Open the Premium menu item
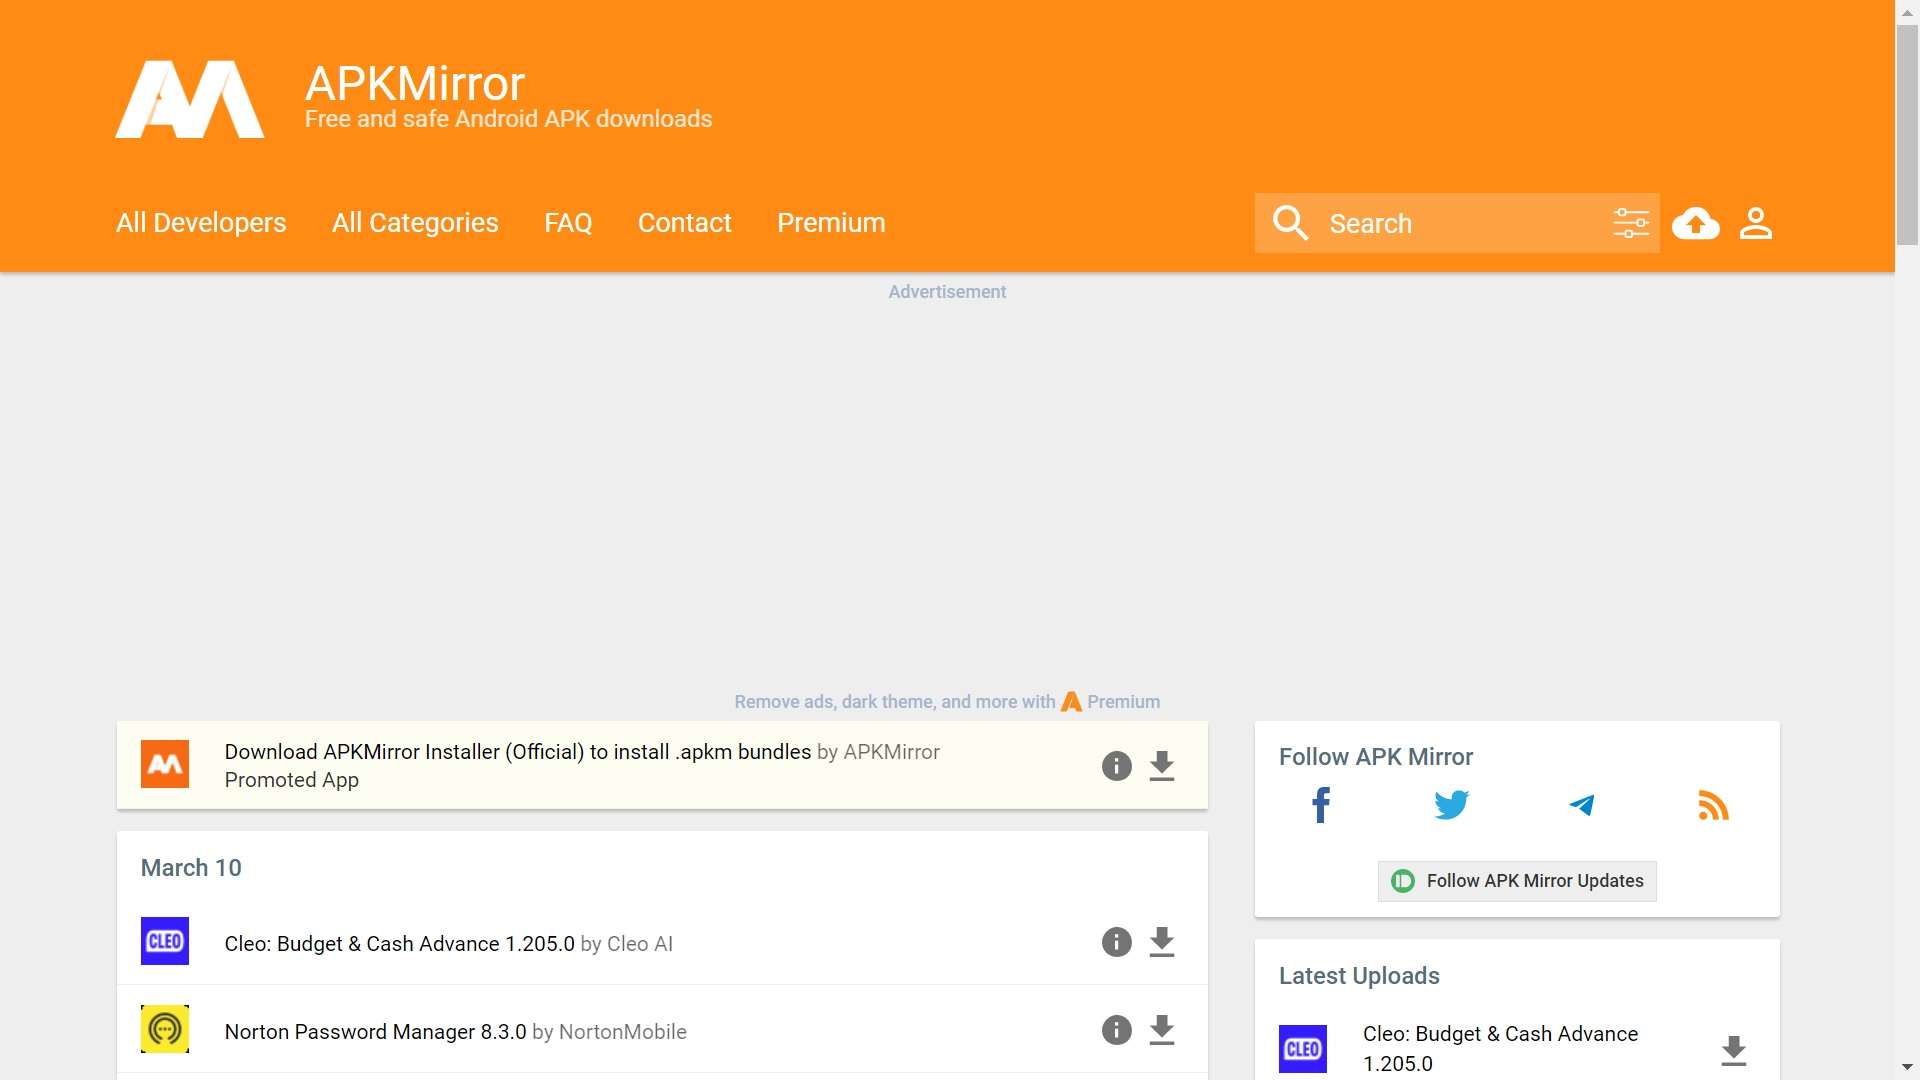Viewport: 1920px width, 1080px height. (x=831, y=222)
